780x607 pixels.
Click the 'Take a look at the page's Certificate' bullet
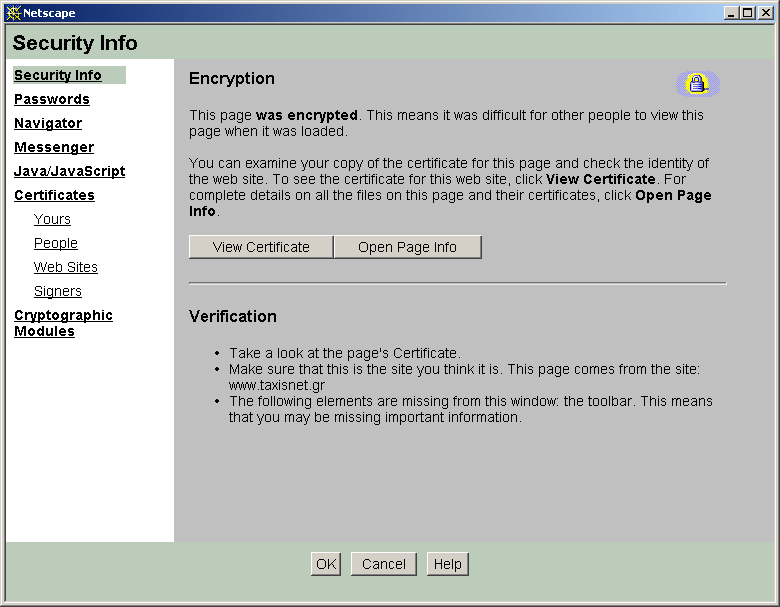345,353
